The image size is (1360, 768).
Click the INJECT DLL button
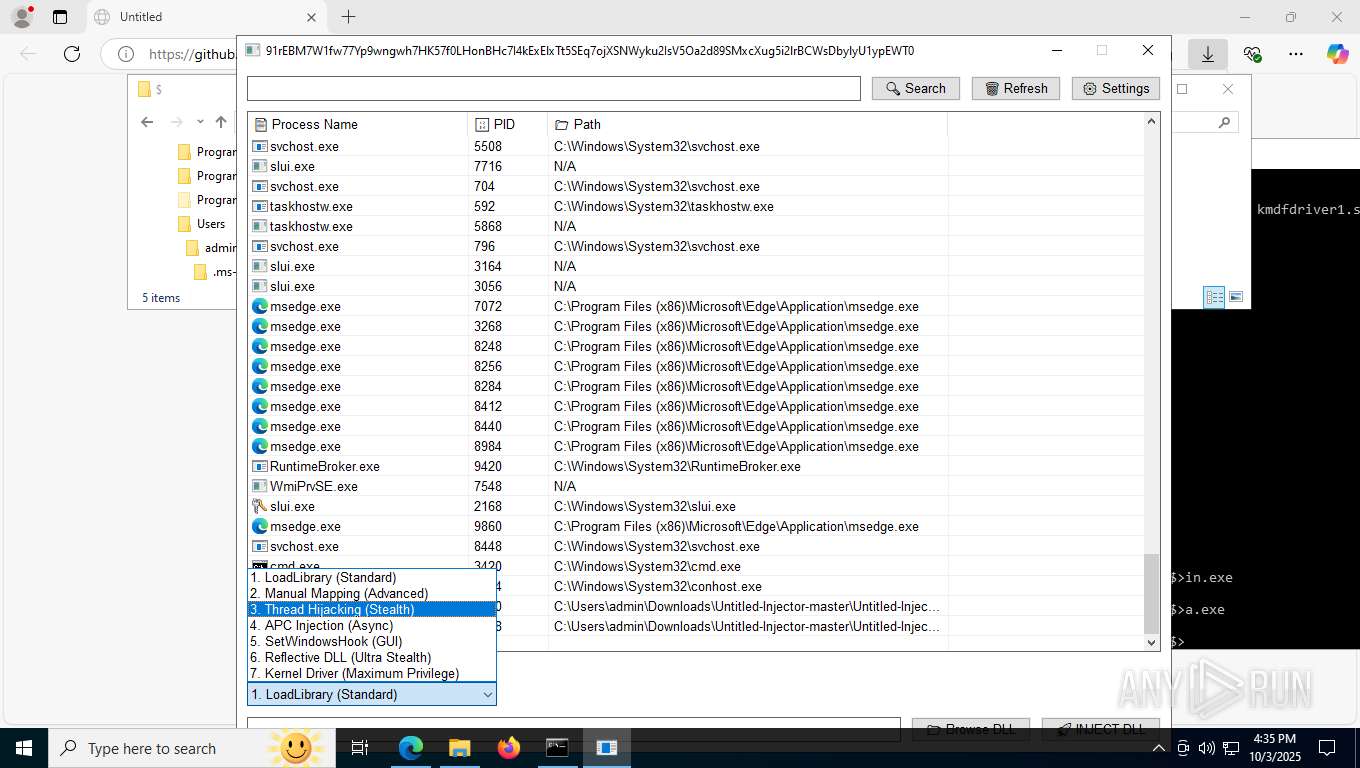coord(1100,729)
